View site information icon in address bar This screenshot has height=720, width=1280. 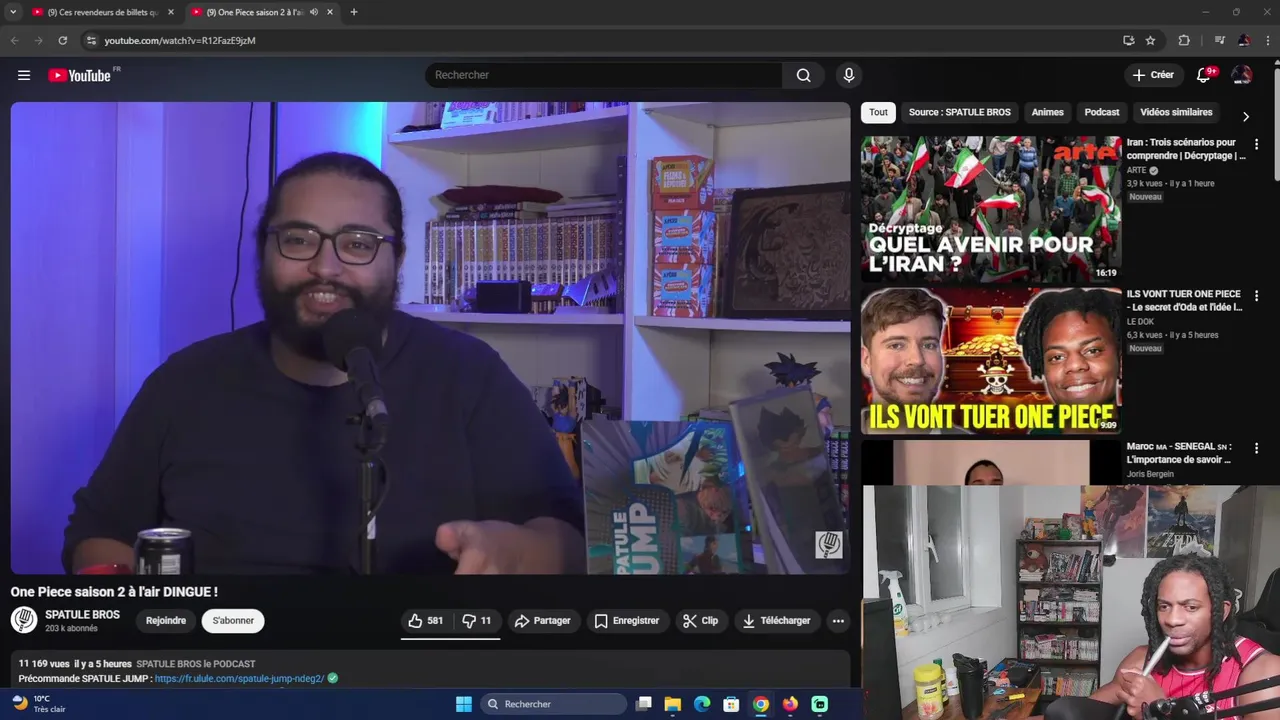click(x=91, y=40)
